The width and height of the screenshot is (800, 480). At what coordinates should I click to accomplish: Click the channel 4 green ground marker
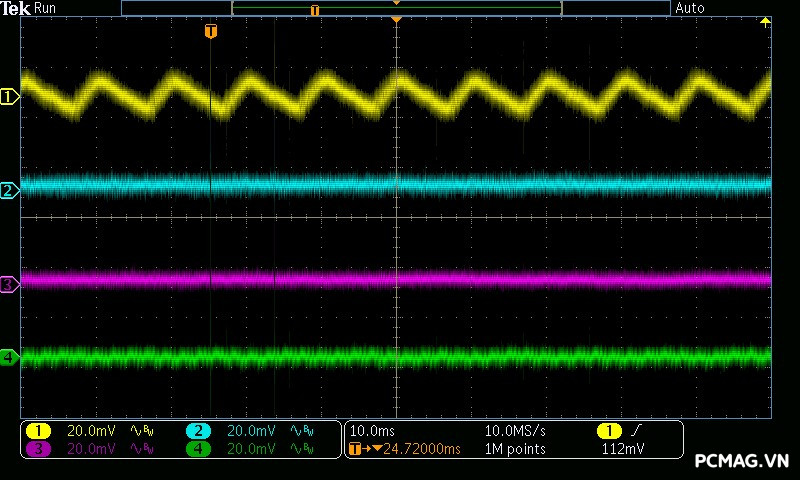point(9,357)
